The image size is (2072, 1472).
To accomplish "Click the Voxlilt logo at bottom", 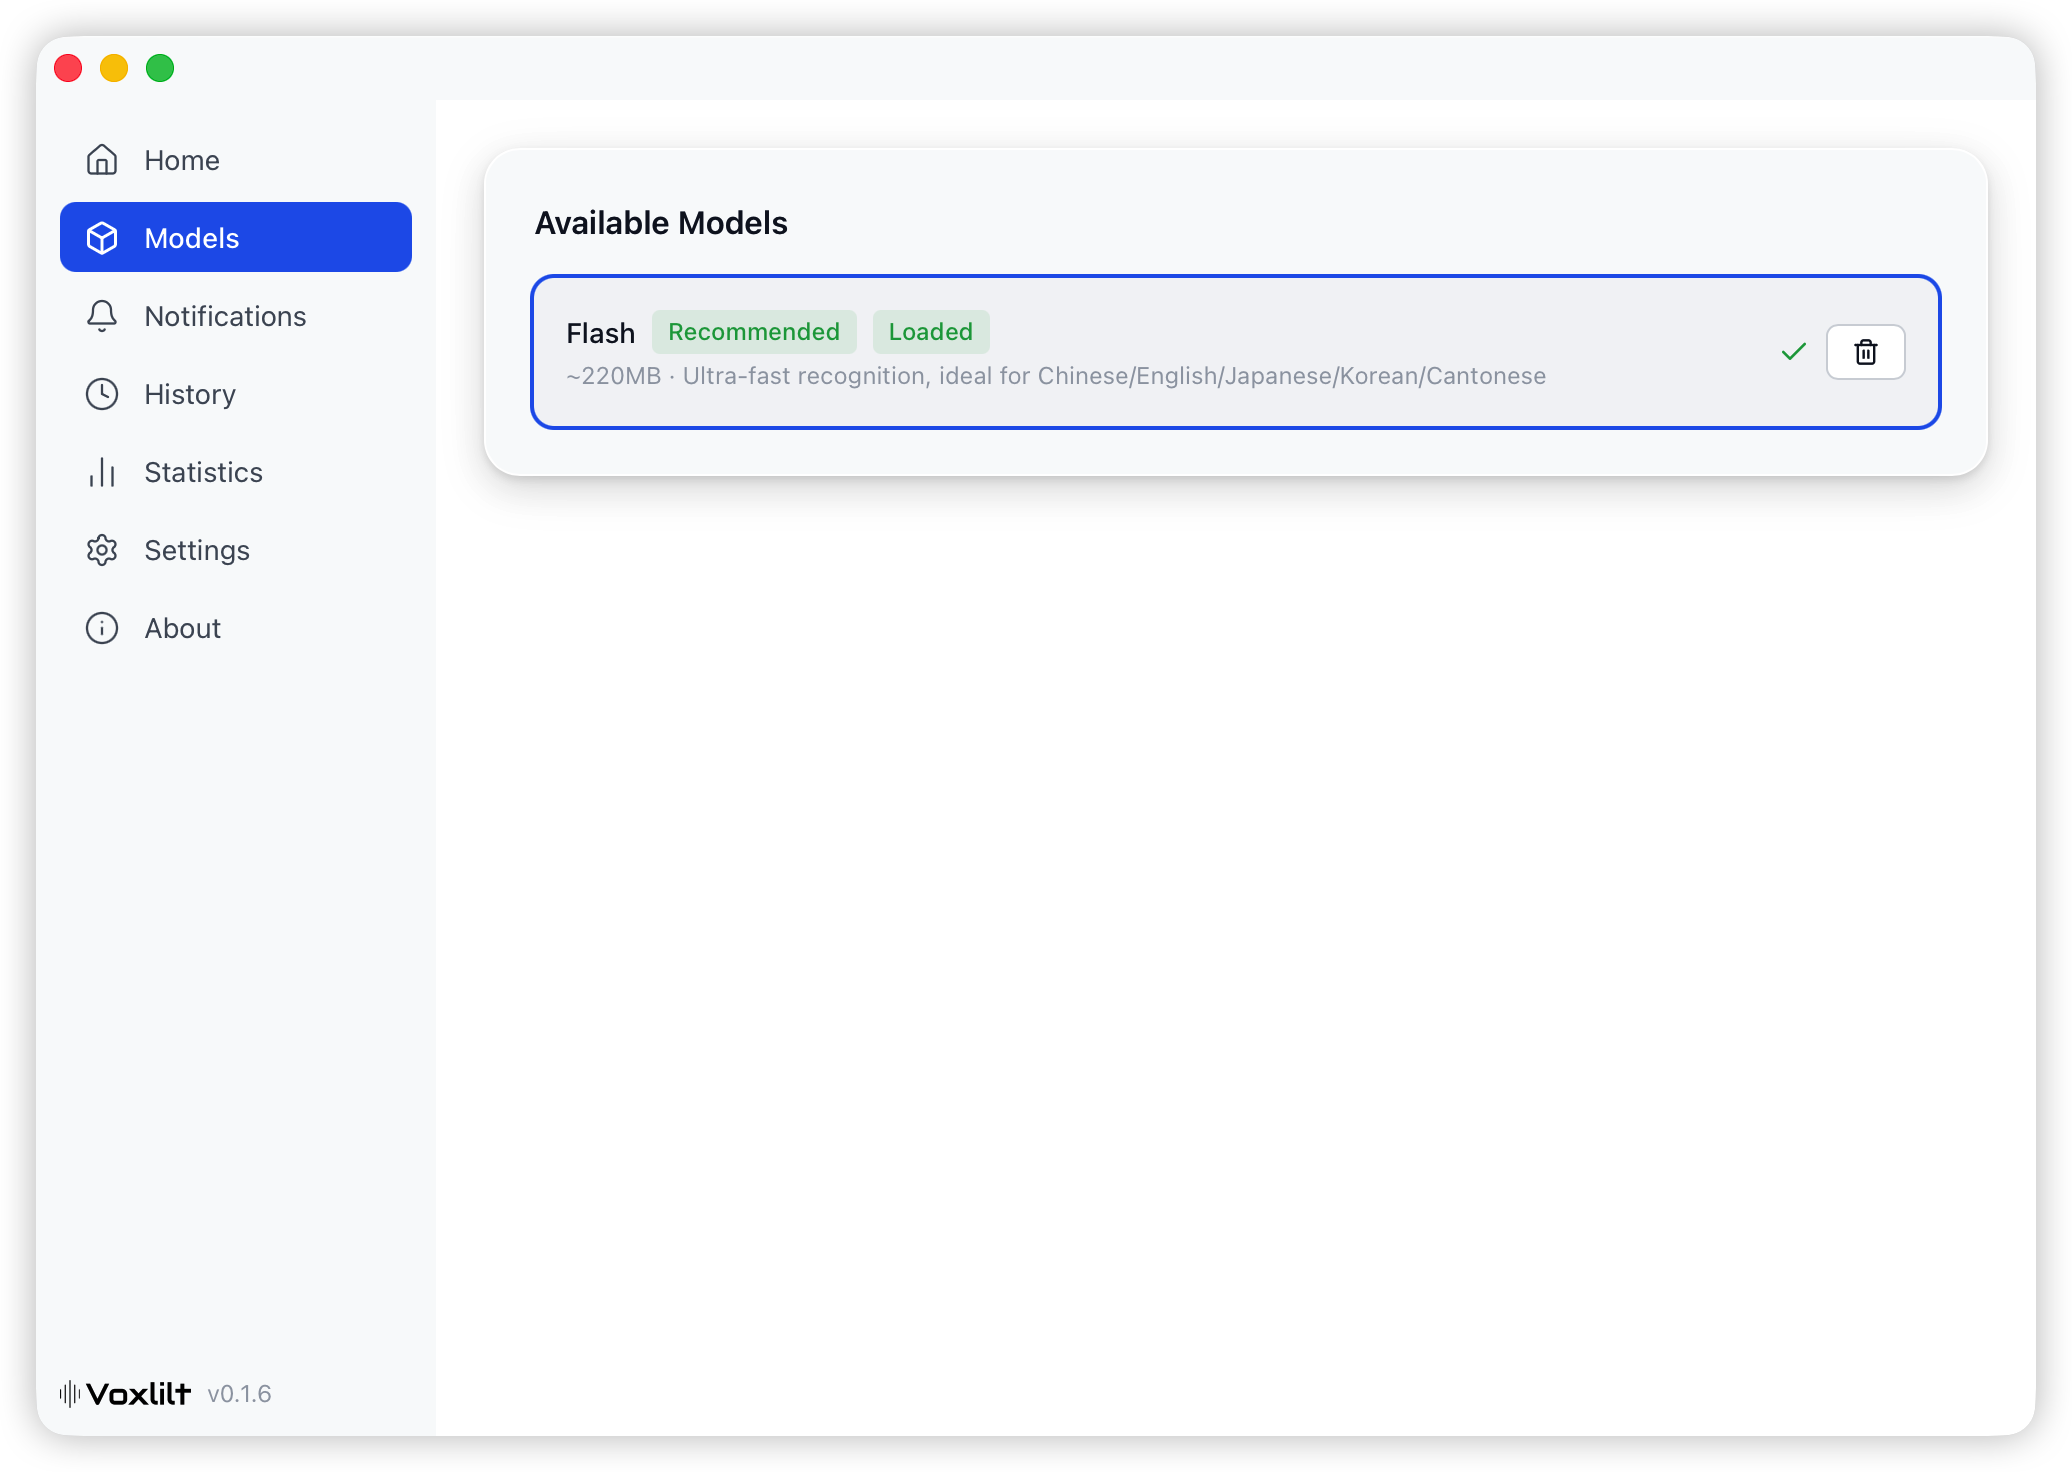I will point(126,1393).
